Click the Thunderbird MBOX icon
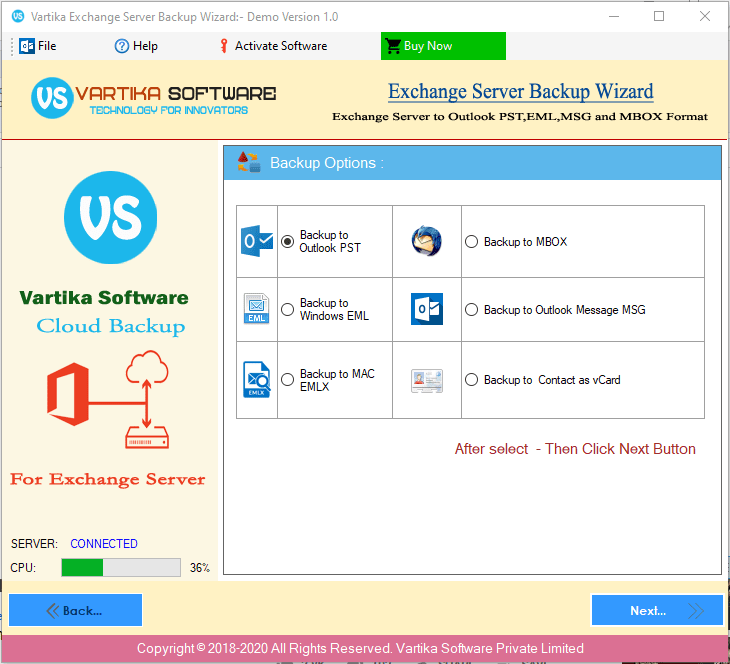 point(426,241)
